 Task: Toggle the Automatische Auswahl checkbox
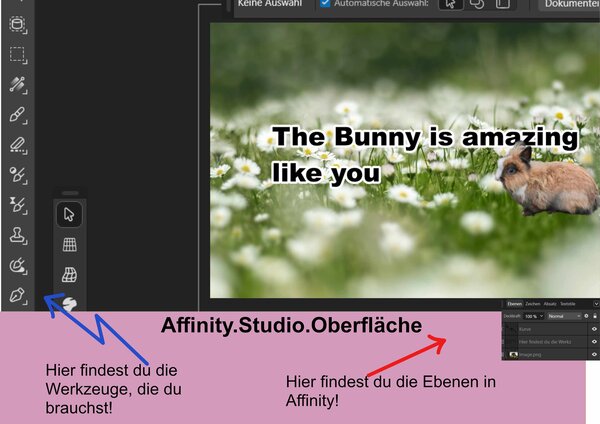325,4
